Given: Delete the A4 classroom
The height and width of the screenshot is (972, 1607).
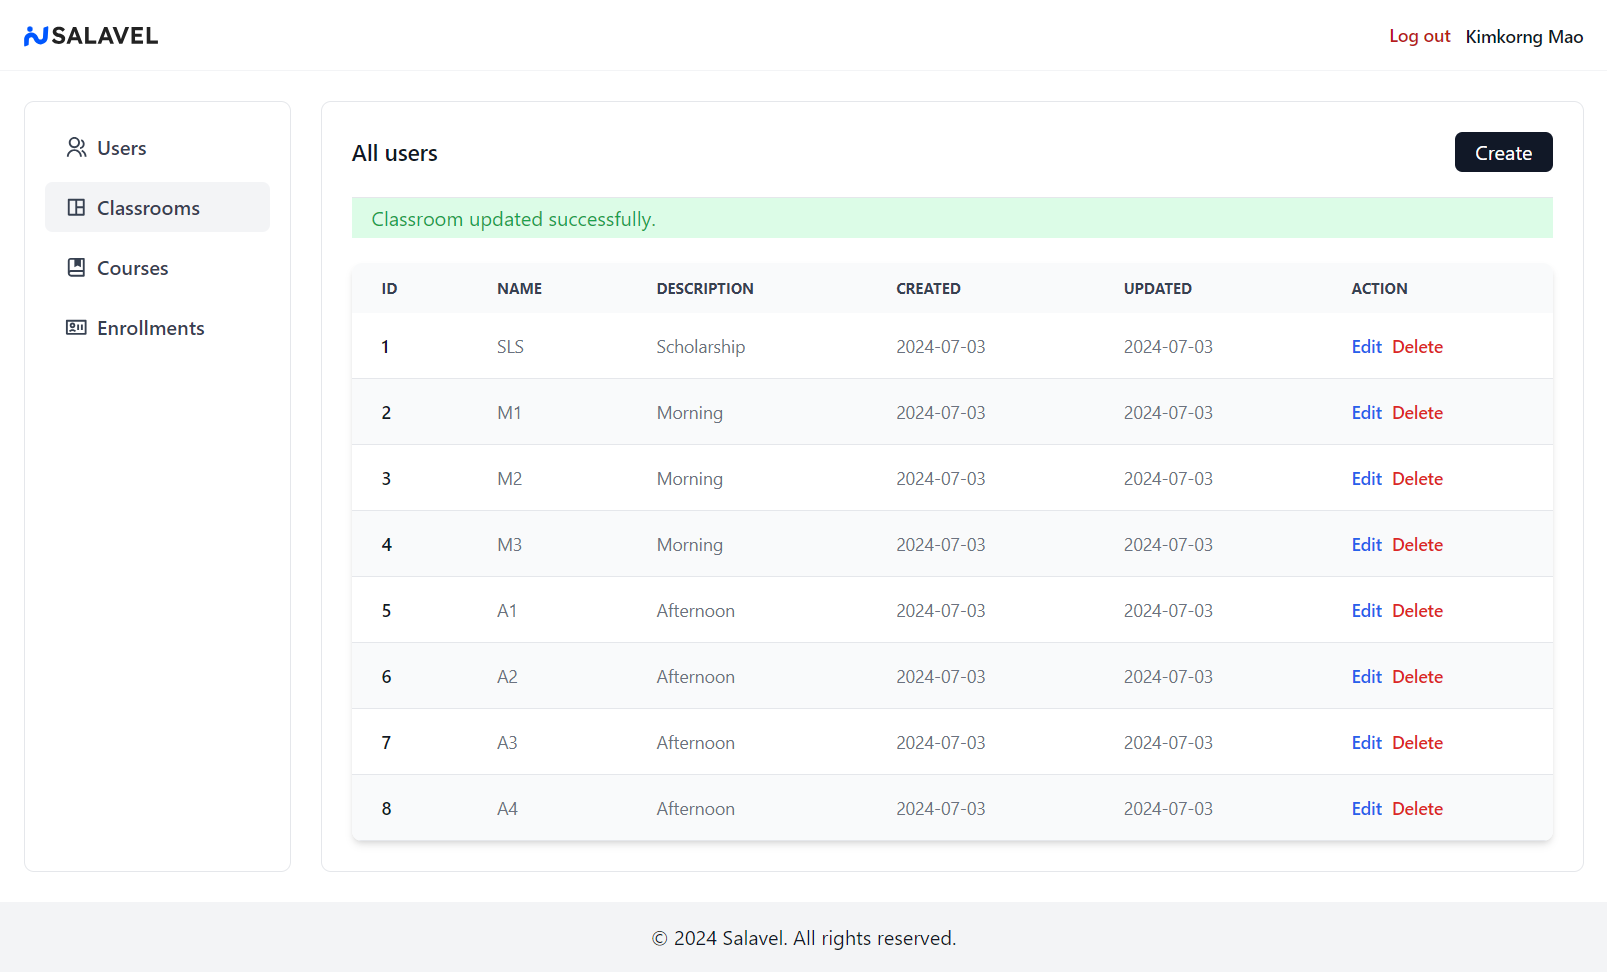Looking at the screenshot, I should 1417,809.
